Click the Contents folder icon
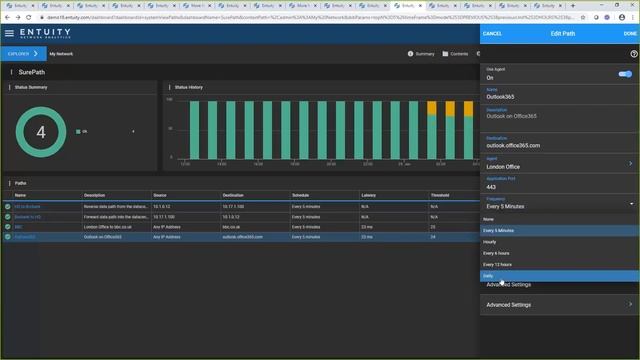 [445, 53]
